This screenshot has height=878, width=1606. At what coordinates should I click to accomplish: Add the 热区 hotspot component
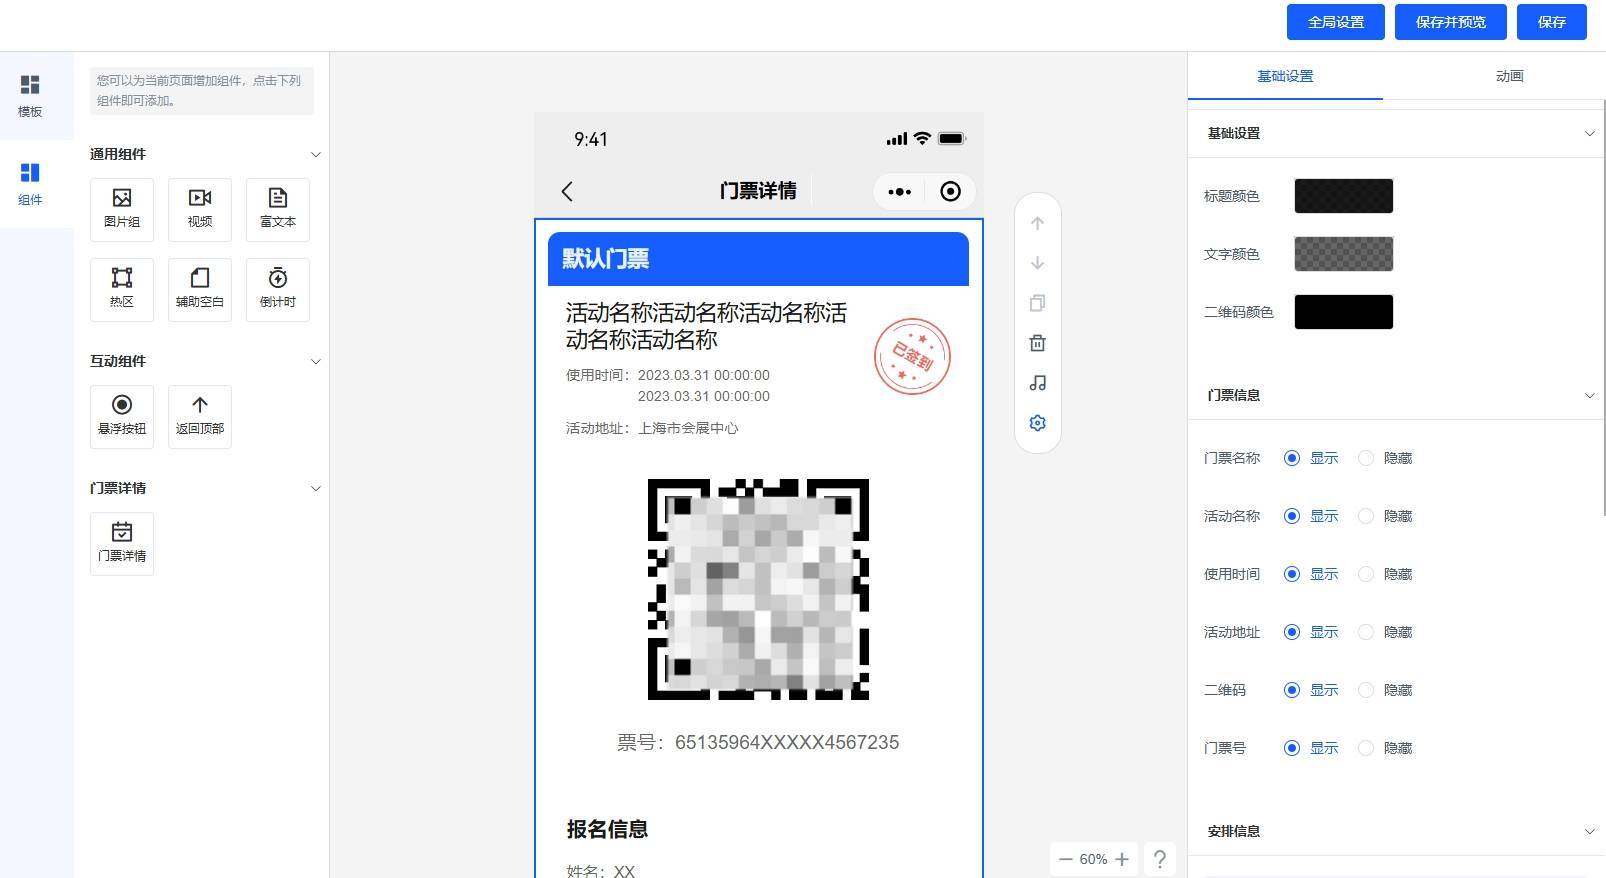(122, 289)
